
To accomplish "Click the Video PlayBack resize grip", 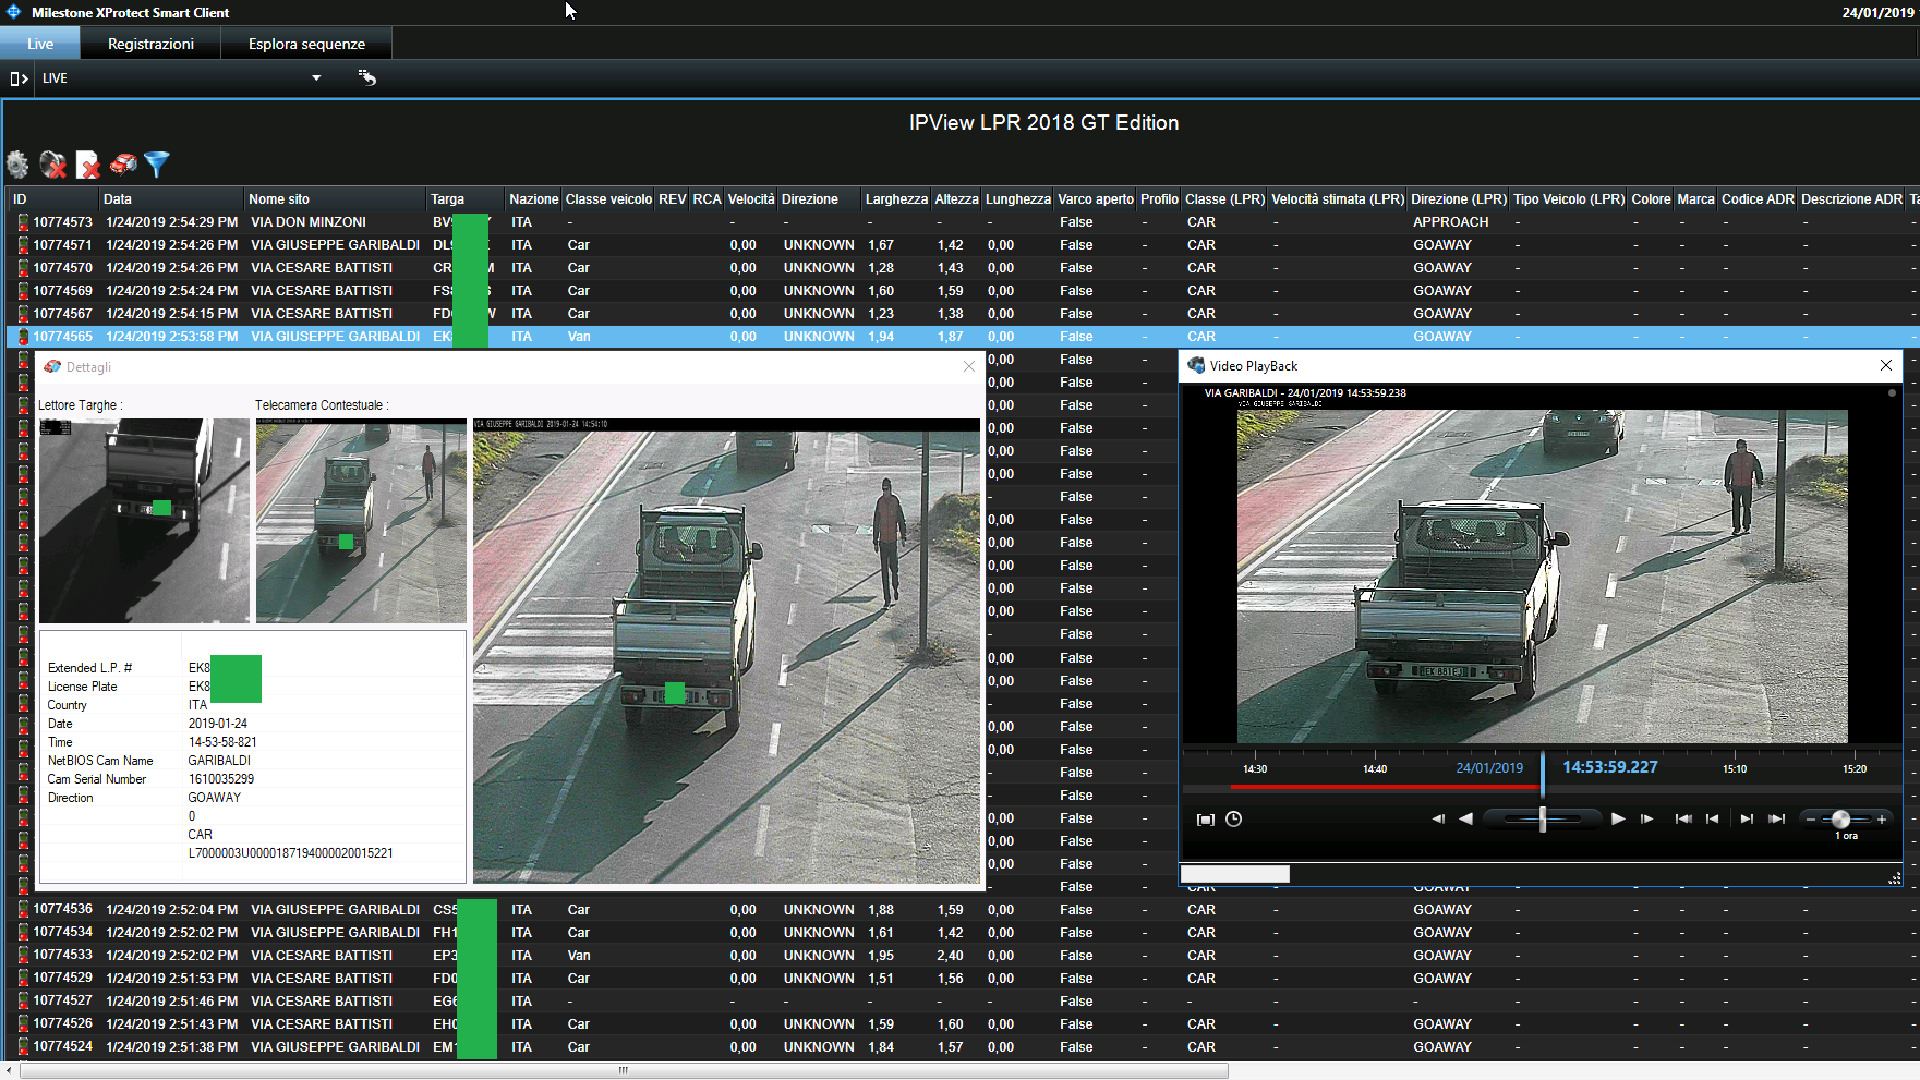I will [1894, 878].
